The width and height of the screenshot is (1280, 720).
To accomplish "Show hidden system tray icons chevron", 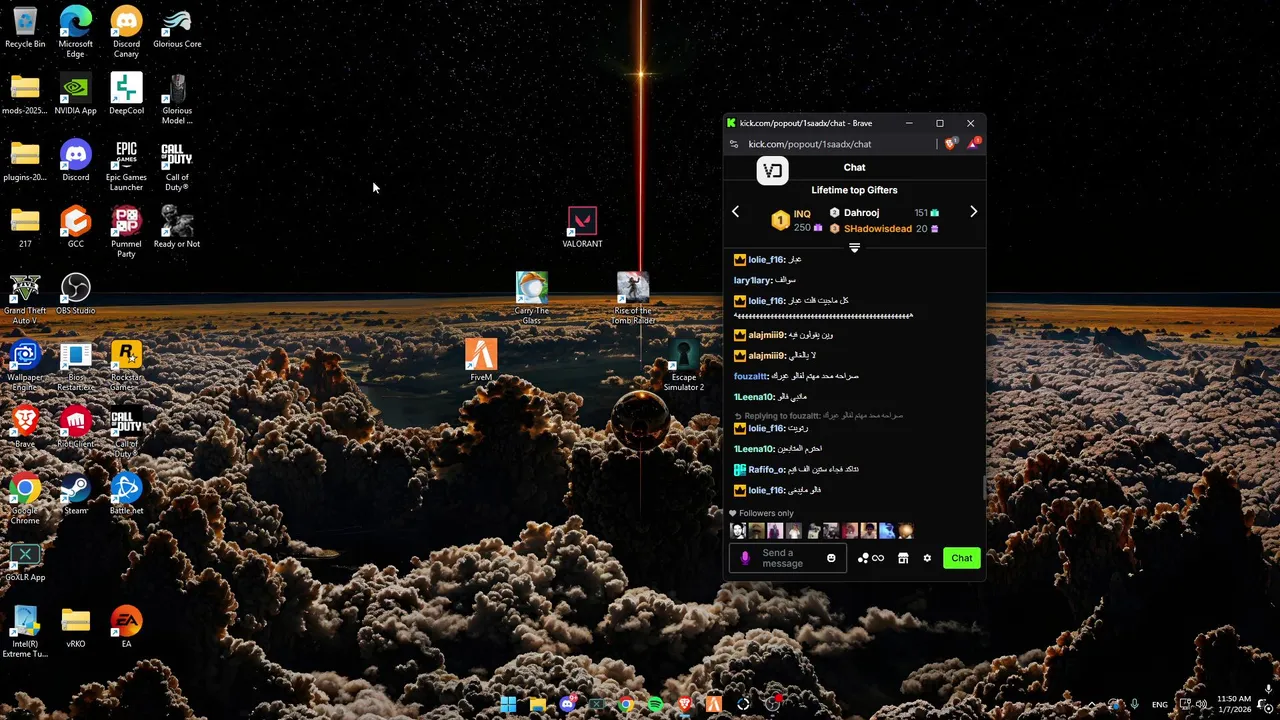I will [1091, 705].
